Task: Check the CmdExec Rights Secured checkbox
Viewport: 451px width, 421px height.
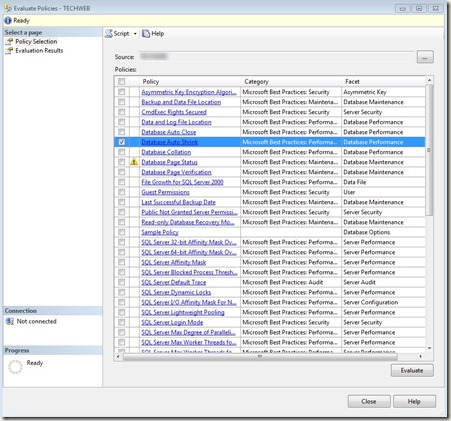Action: [x=122, y=112]
